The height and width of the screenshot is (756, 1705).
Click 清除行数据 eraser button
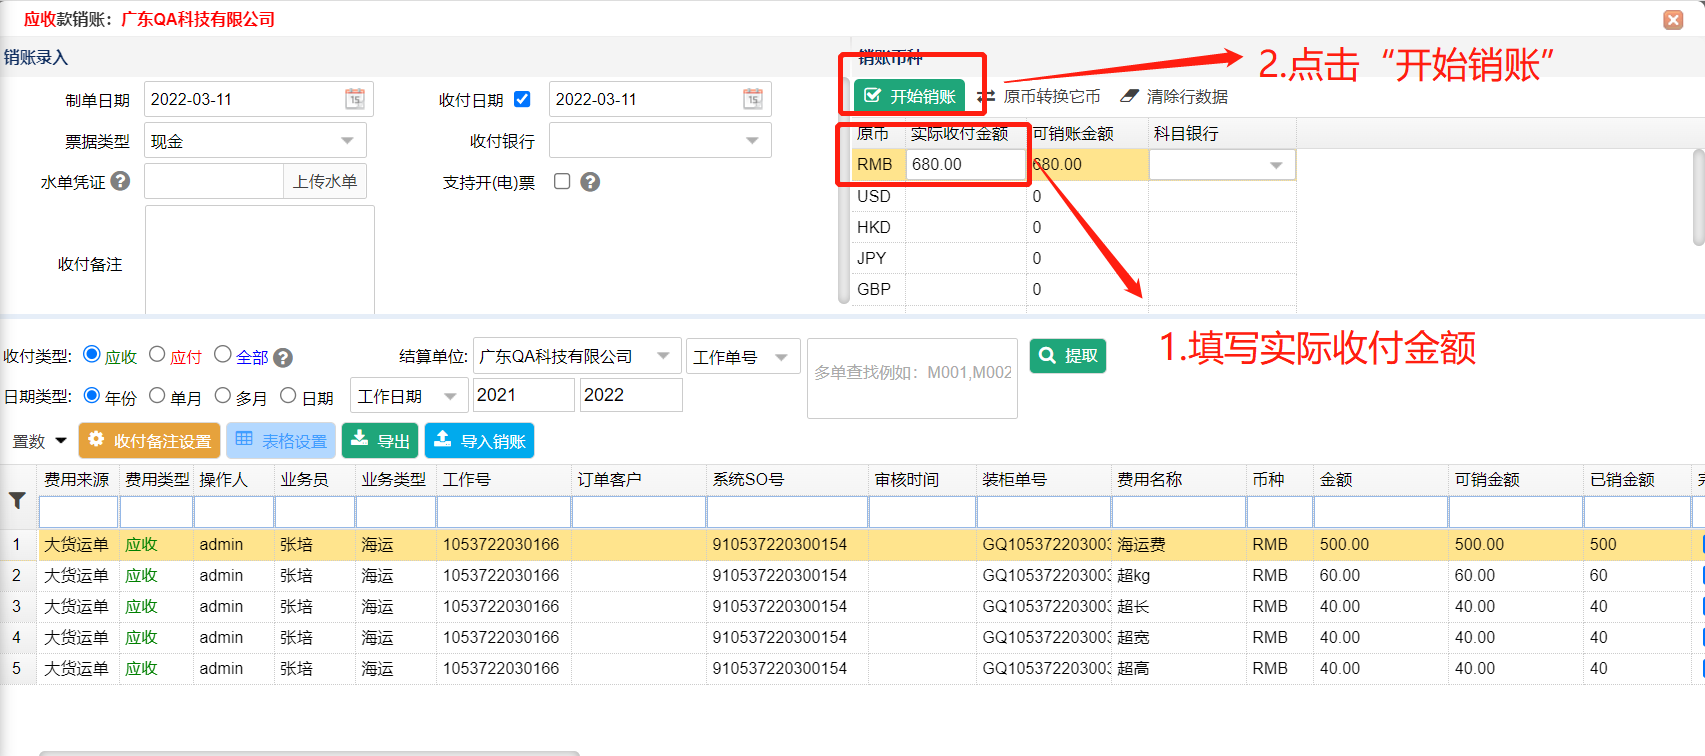tap(1174, 96)
